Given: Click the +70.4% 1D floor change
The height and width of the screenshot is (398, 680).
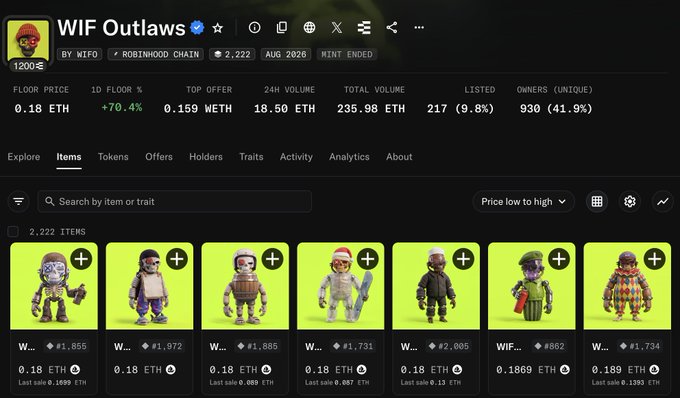Looking at the screenshot, I should pos(122,108).
